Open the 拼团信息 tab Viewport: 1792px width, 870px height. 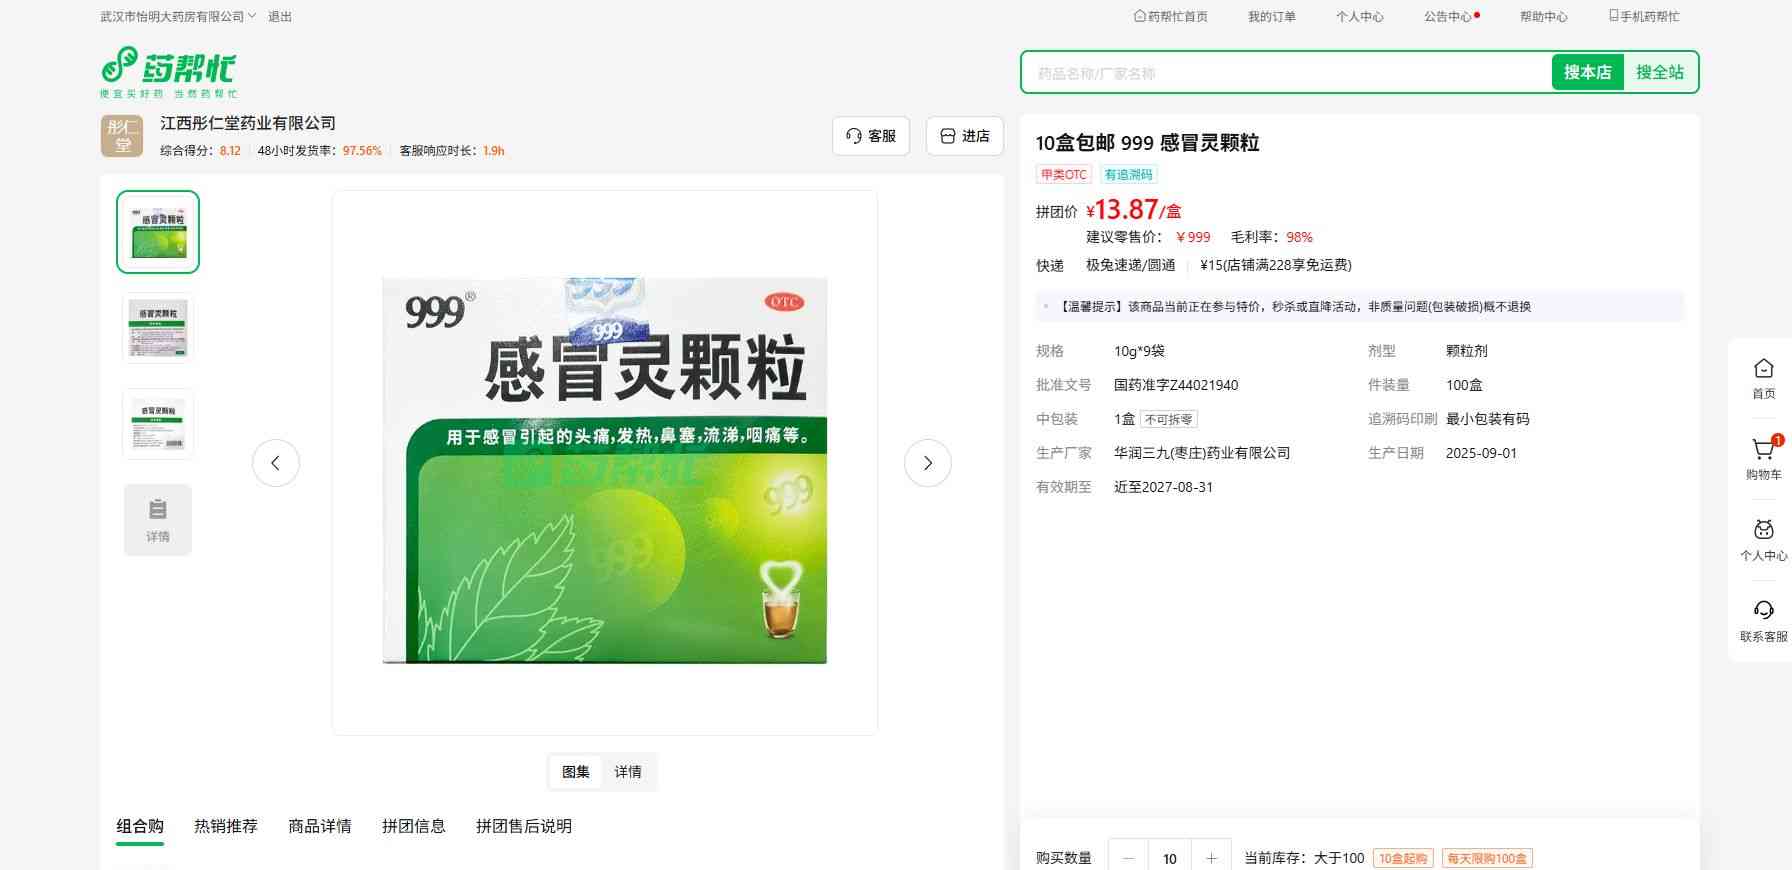click(x=414, y=826)
